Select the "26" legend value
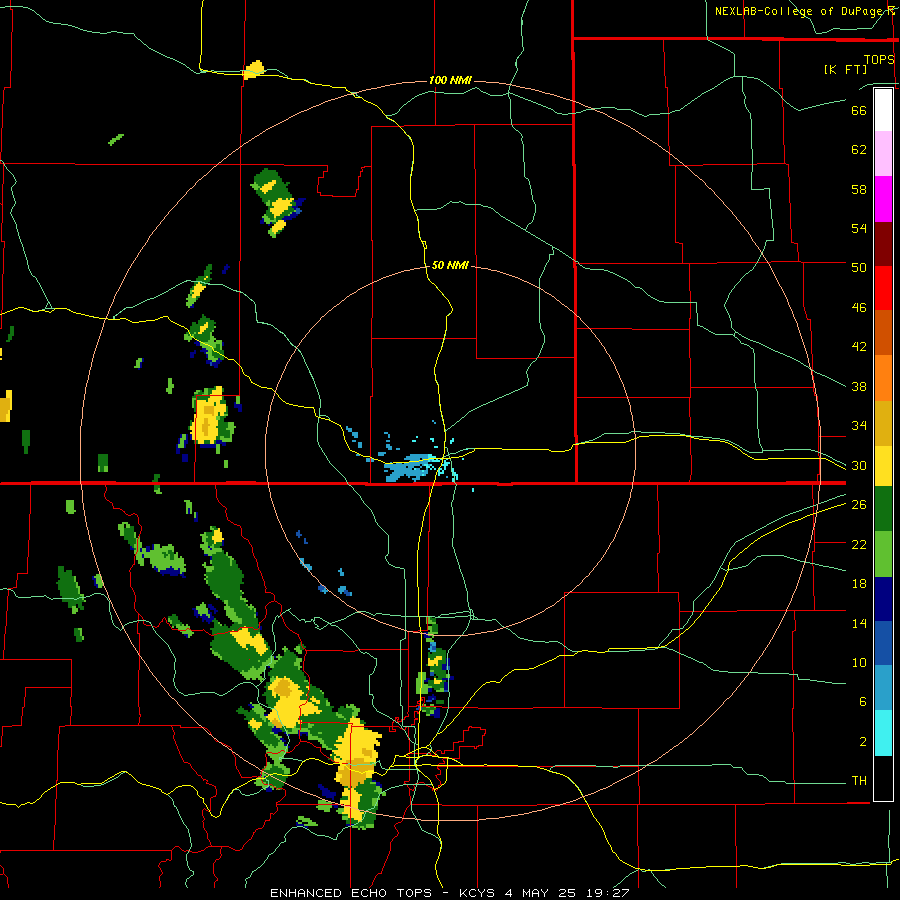 tap(859, 505)
